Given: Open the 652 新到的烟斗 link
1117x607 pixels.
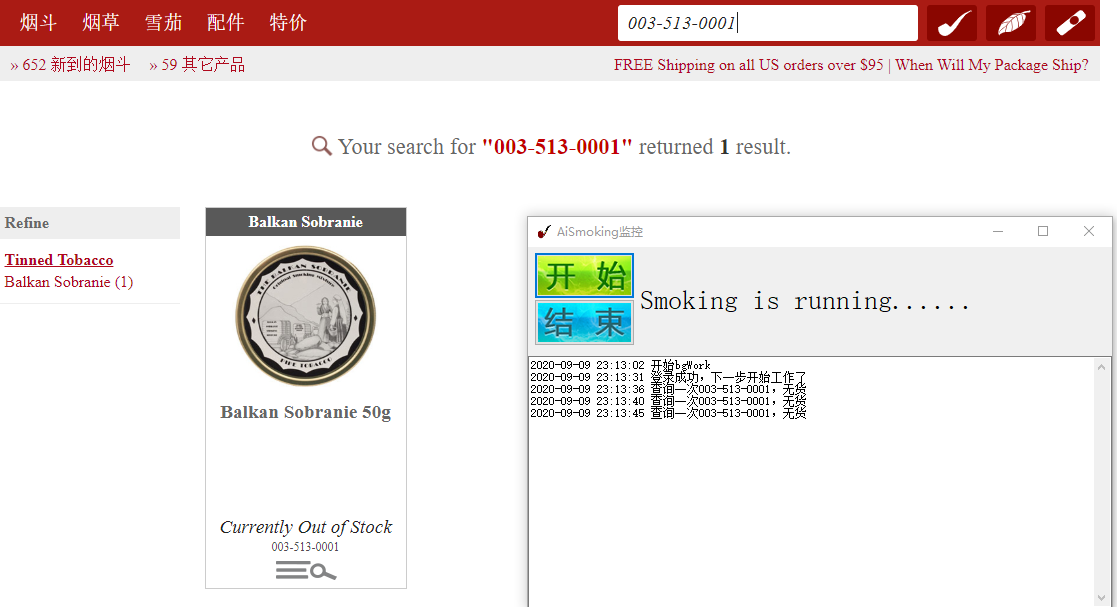Looking at the screenshot, I should [70, 65].
